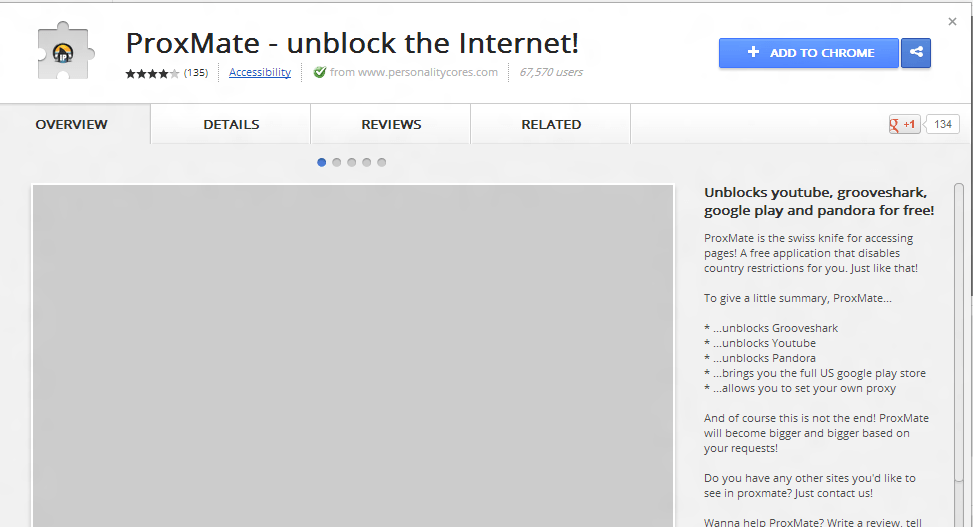Close the extension details dialog

[952, 22]
